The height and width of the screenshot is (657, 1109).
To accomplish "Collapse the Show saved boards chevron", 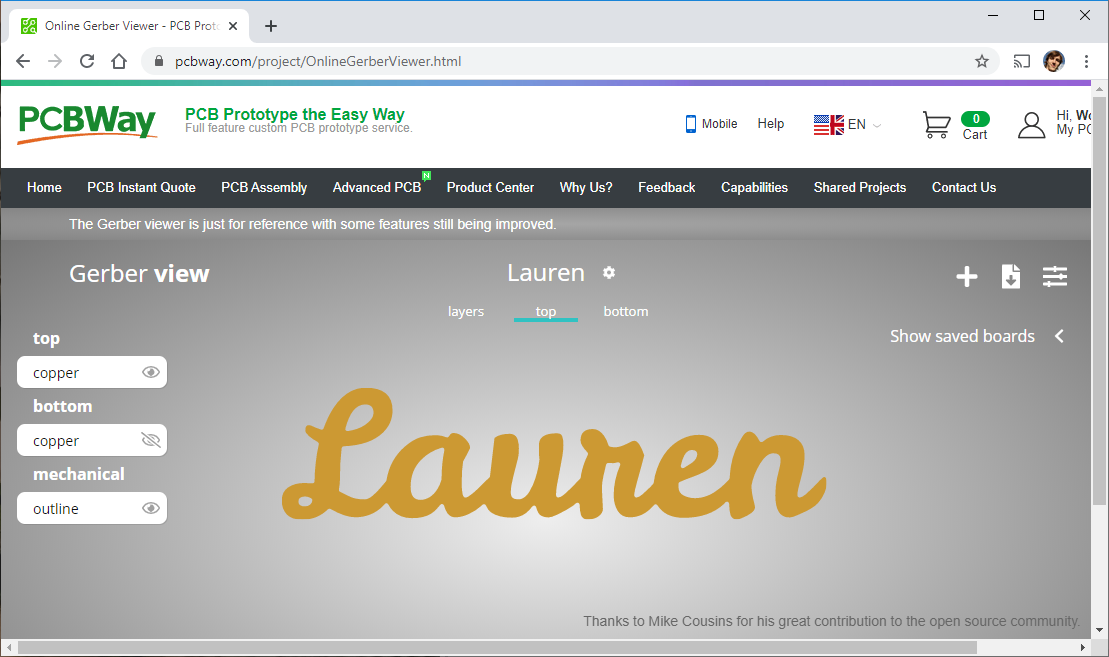I will (1059, 336).
